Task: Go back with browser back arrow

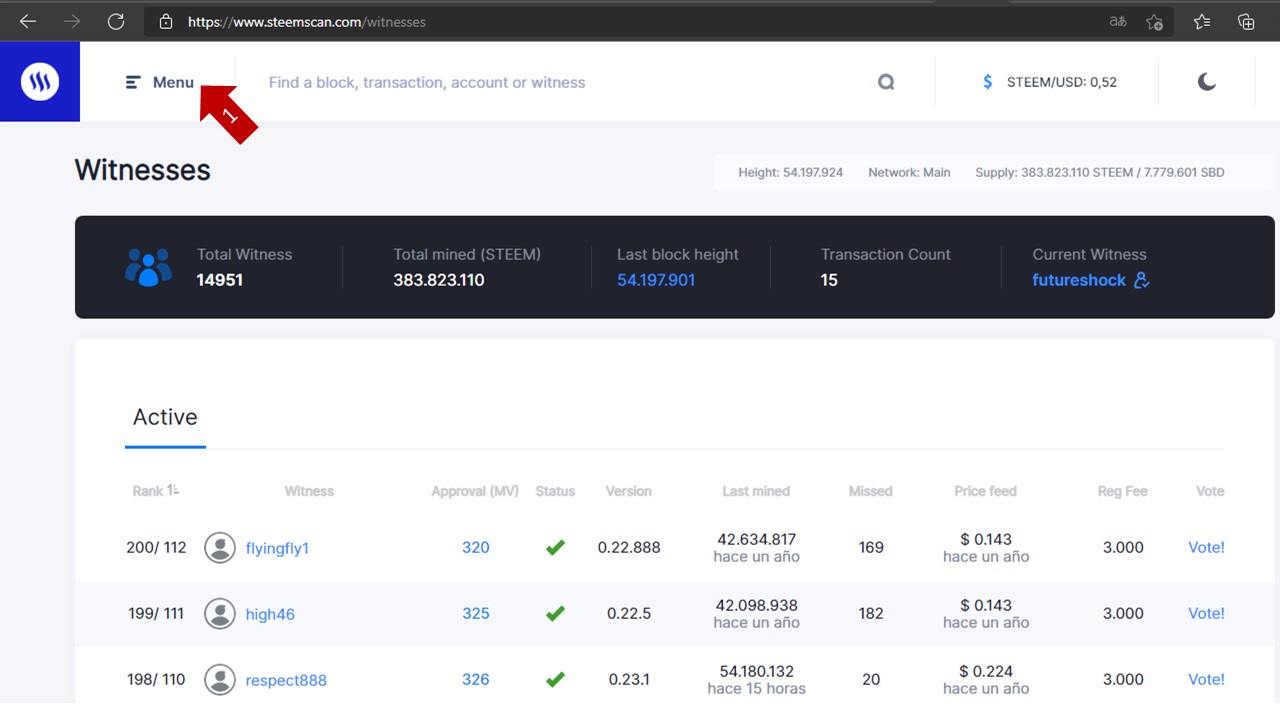Action: 28,21
